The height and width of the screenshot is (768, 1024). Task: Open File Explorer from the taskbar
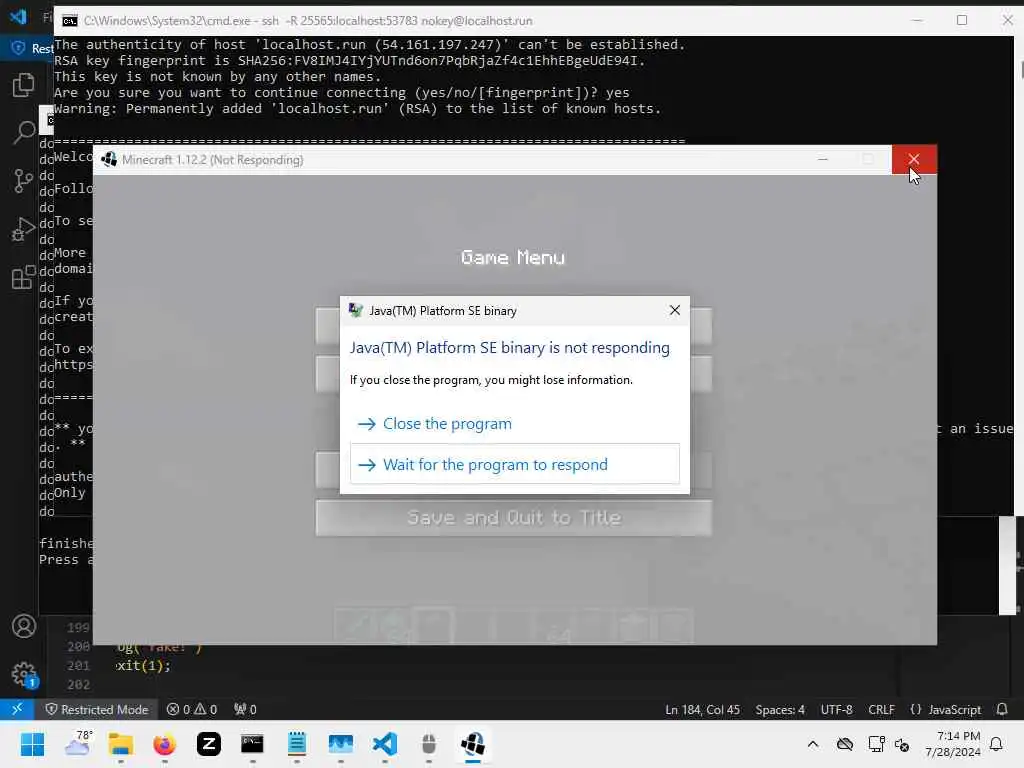pos(121,744)
